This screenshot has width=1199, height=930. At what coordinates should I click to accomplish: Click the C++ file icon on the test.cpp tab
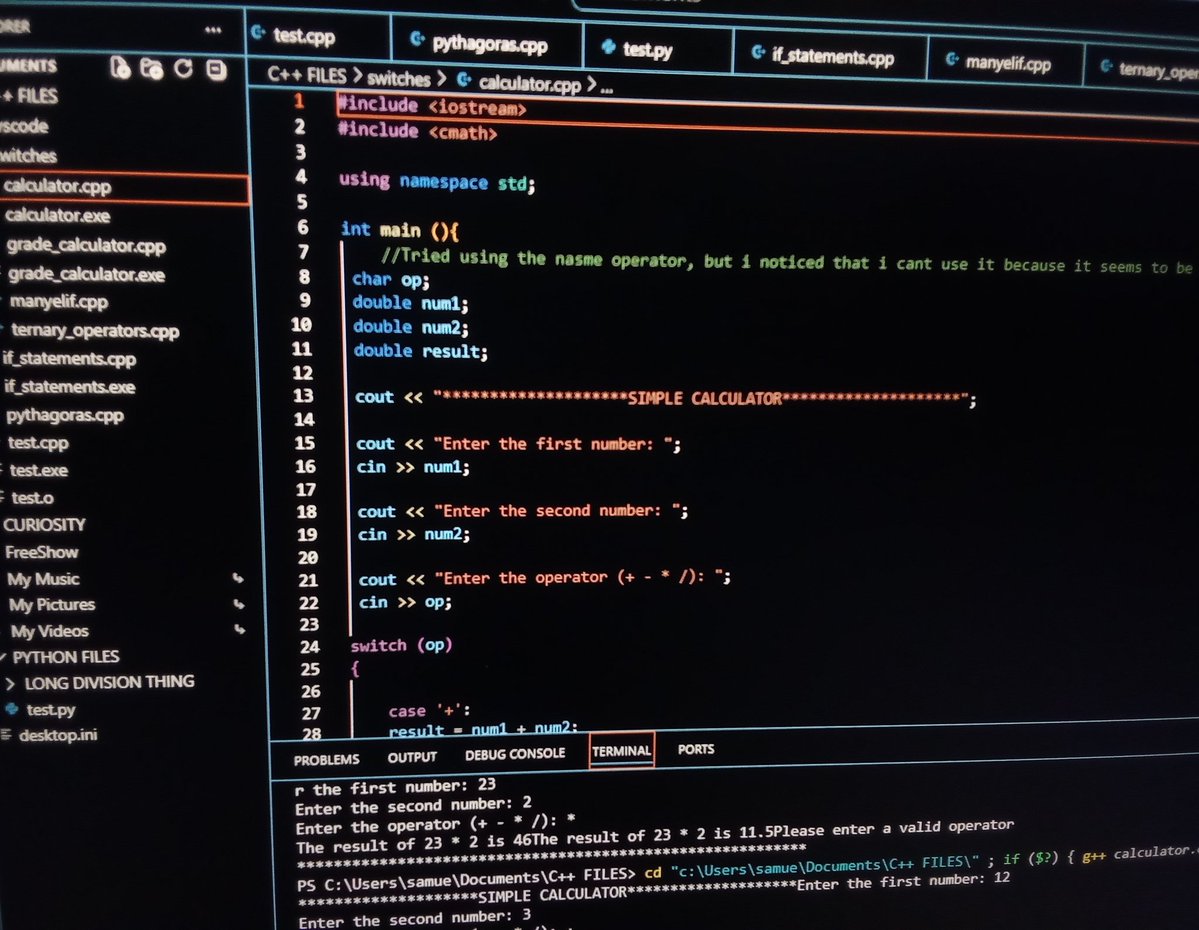[x=258, y=33]
